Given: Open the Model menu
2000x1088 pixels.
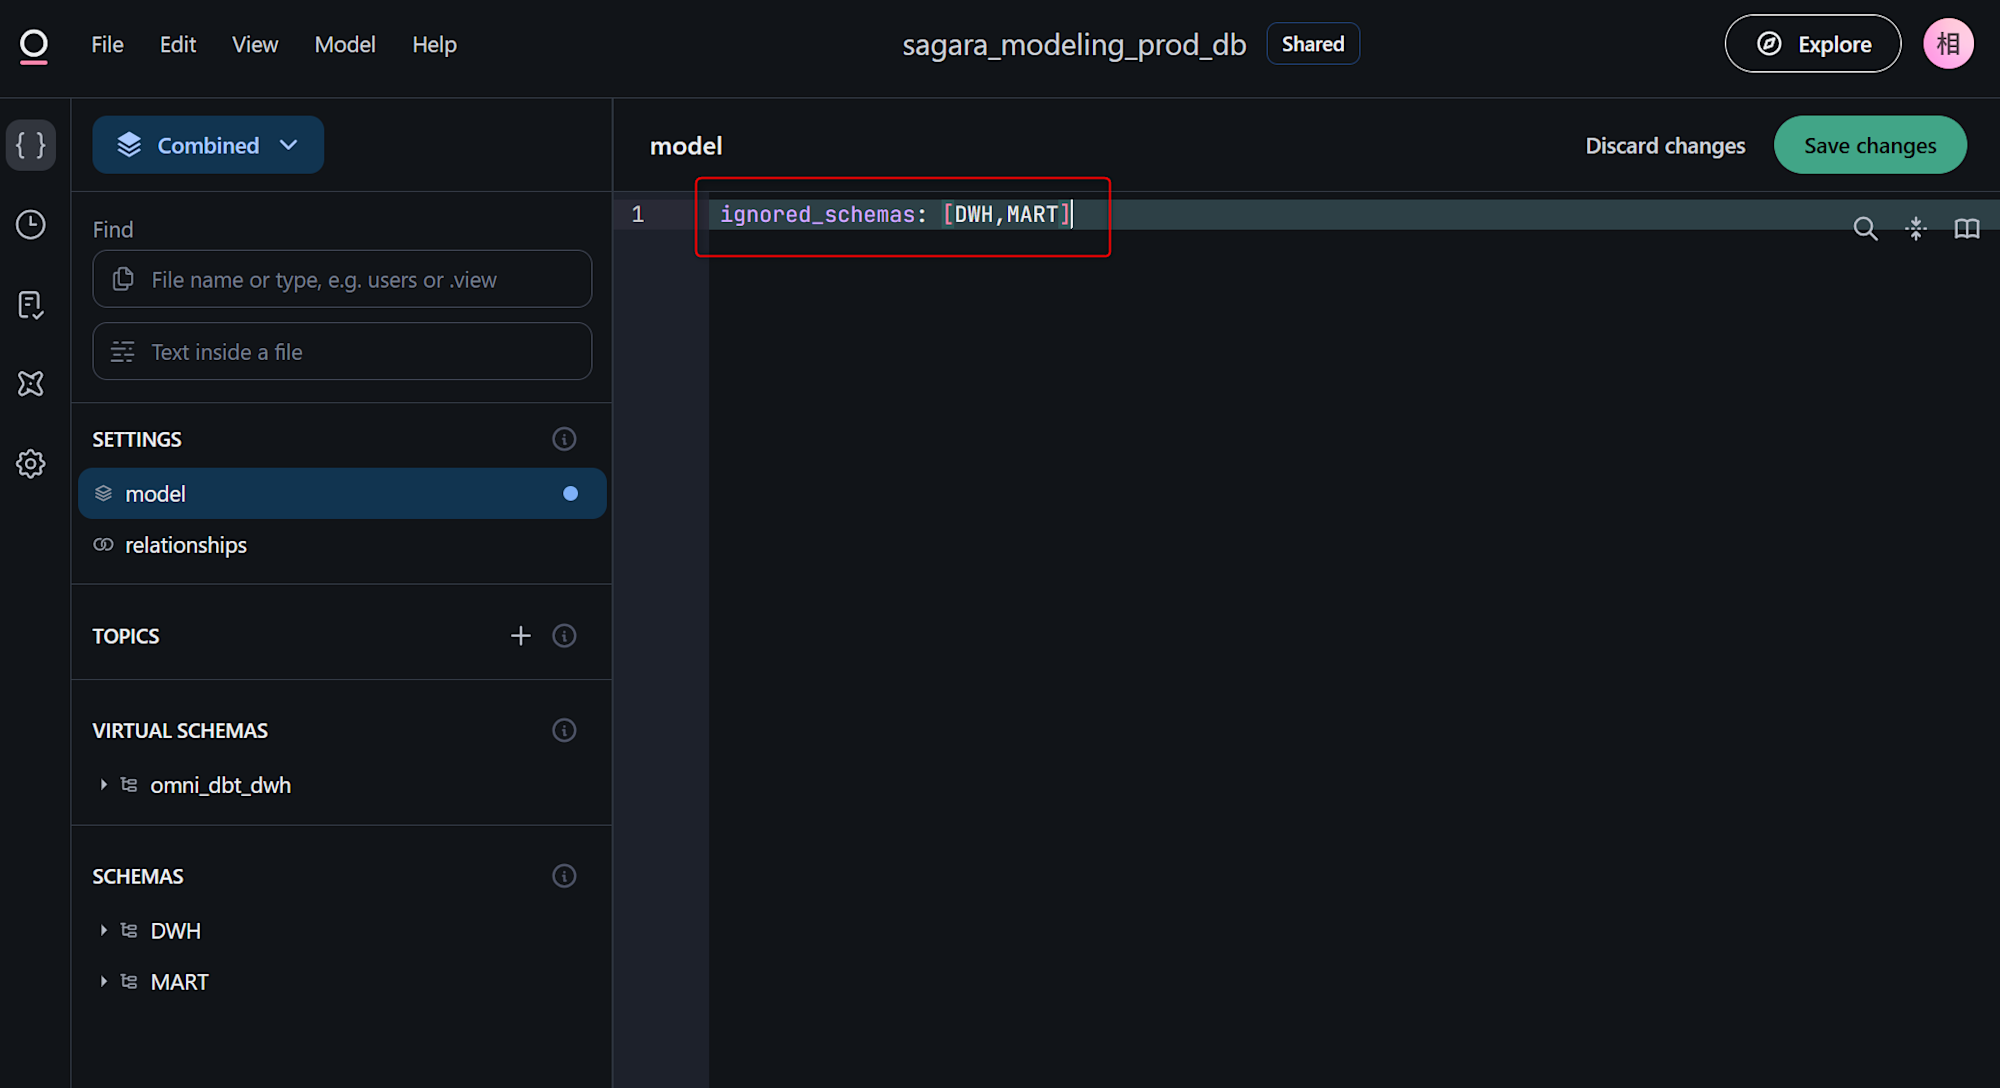Looking at the screenshot, I should pyautogui.click(x=344, y=45).
